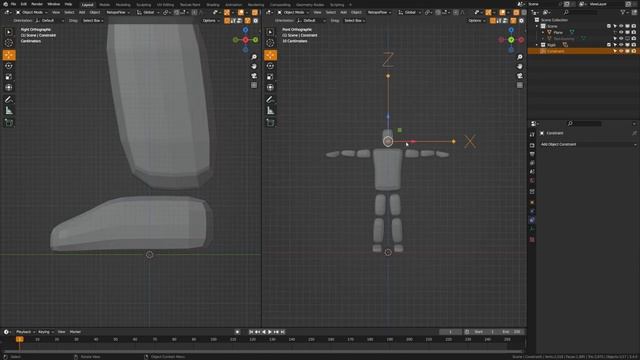Select the Measure tool in left viewport
Viewport: 640px width, 360px height.
point(9,111)
